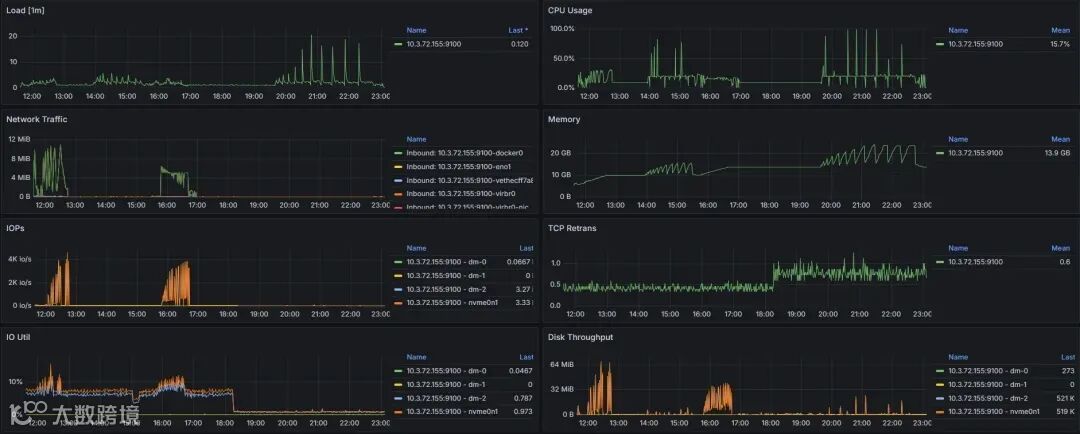Open yellow dm-1 swatch in Disk Throughput legend
The height and width of the screenshot is (434, 1080).
939,384
